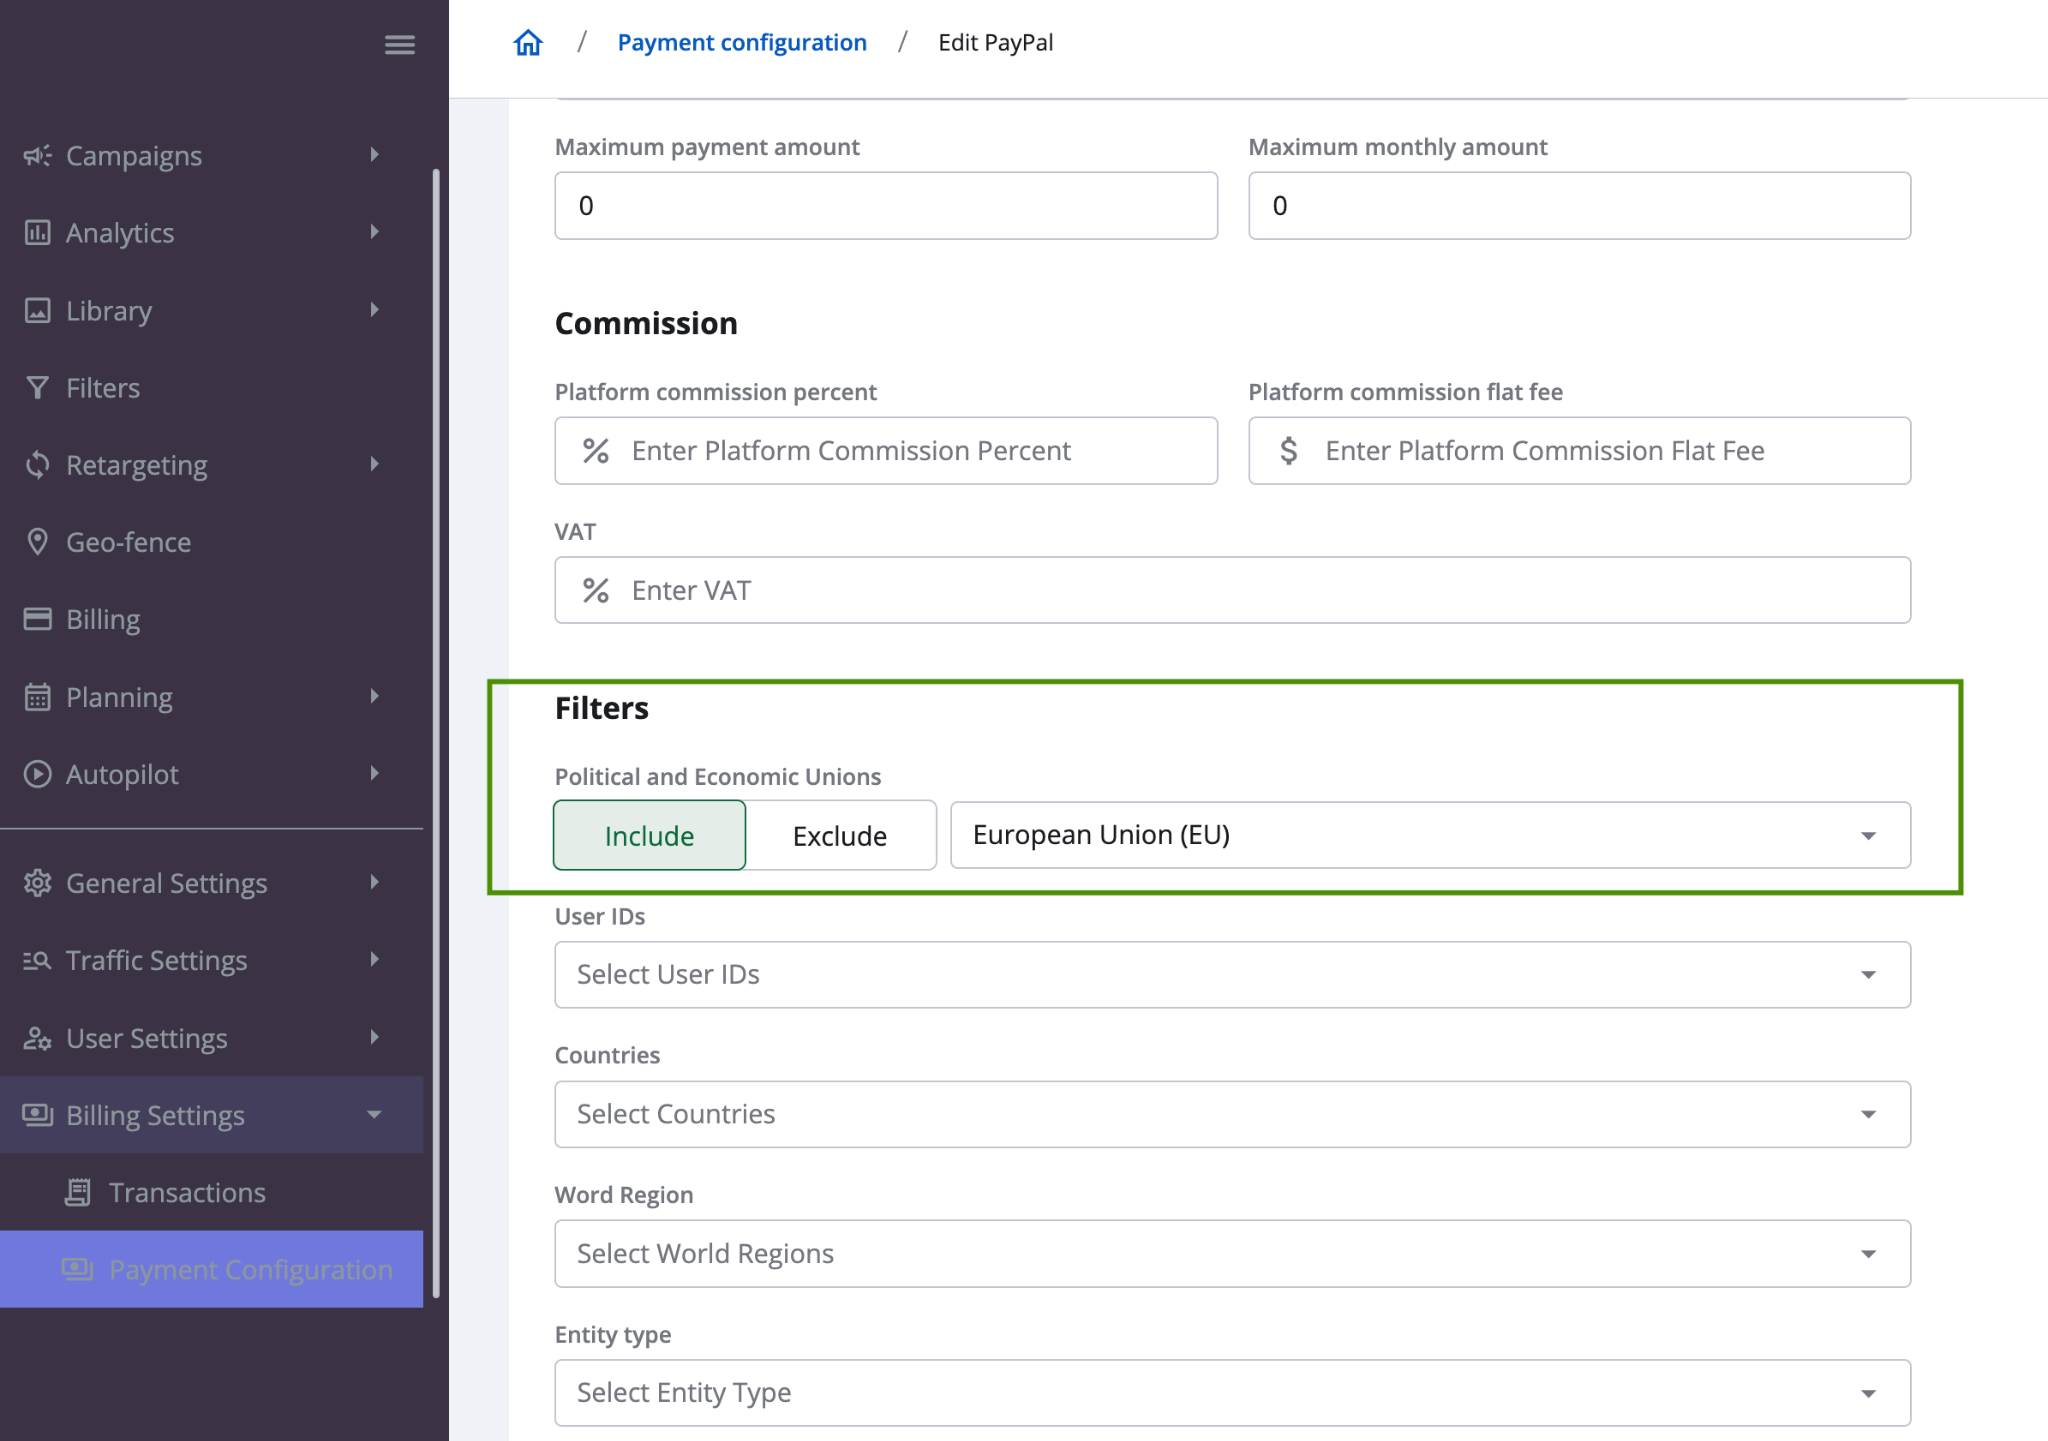Click the Planning calendar icon

(37, 696)
